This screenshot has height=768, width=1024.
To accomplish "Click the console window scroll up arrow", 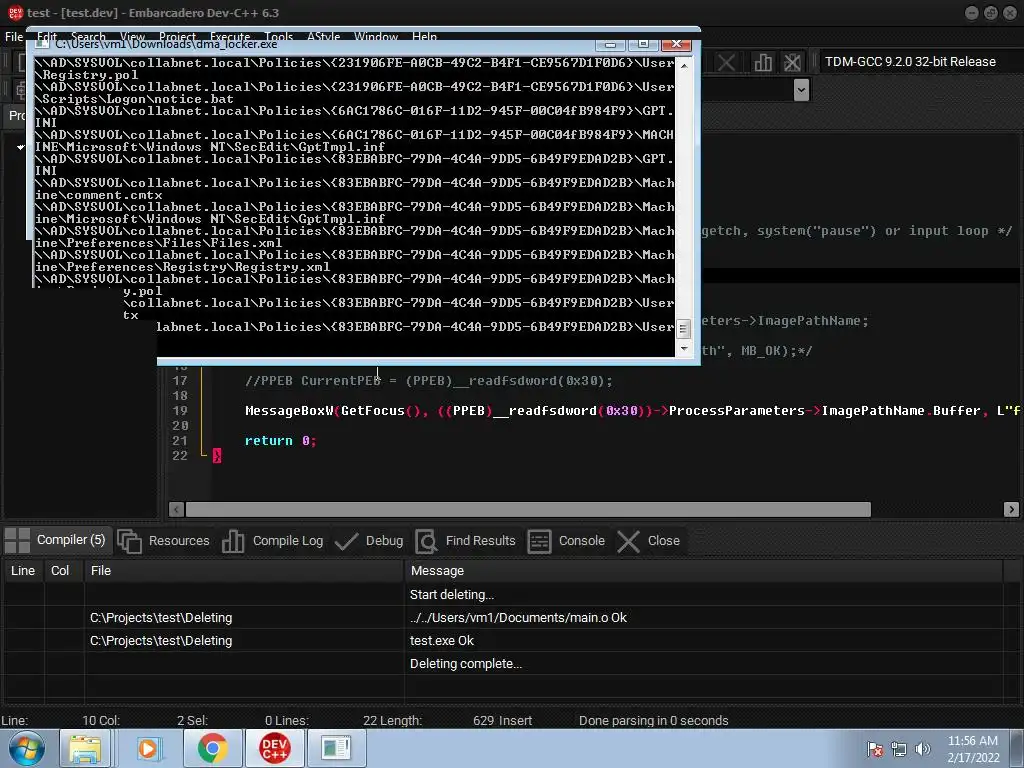I will pyautogui.click(x=683, y=65).
